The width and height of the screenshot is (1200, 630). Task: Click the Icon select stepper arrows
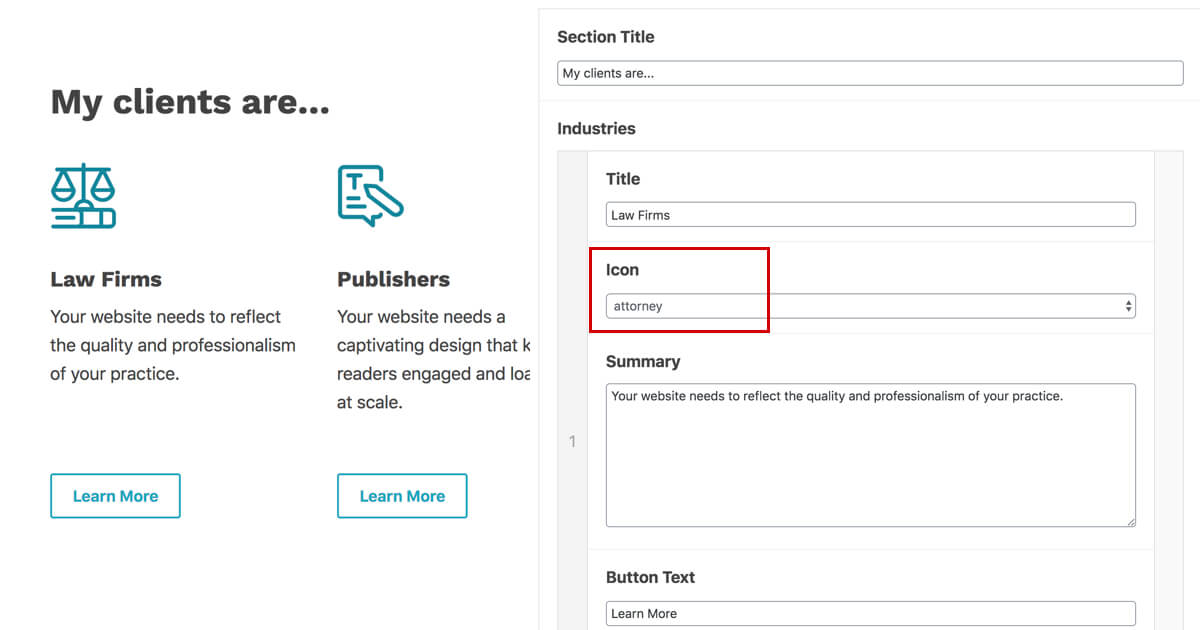pyautogui.click(x=1129, y=306)
